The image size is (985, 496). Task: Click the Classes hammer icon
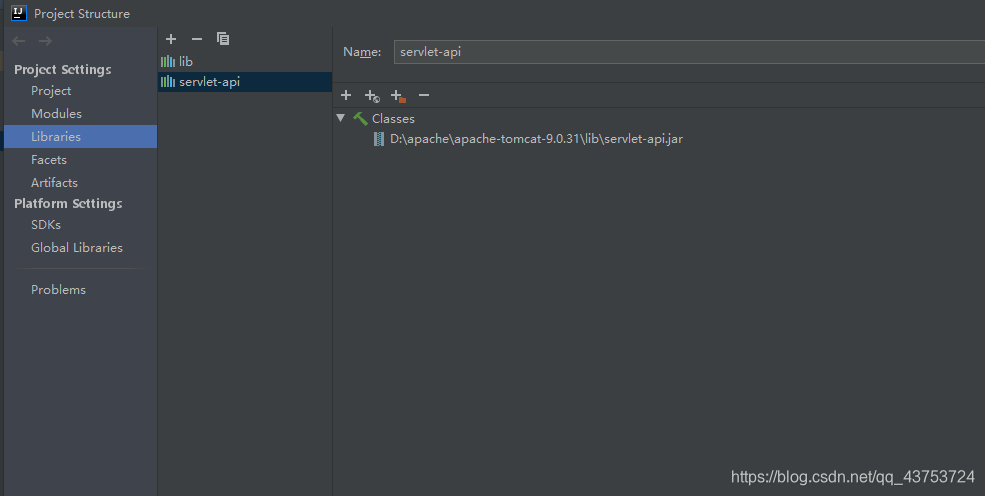tap(360, 118)
